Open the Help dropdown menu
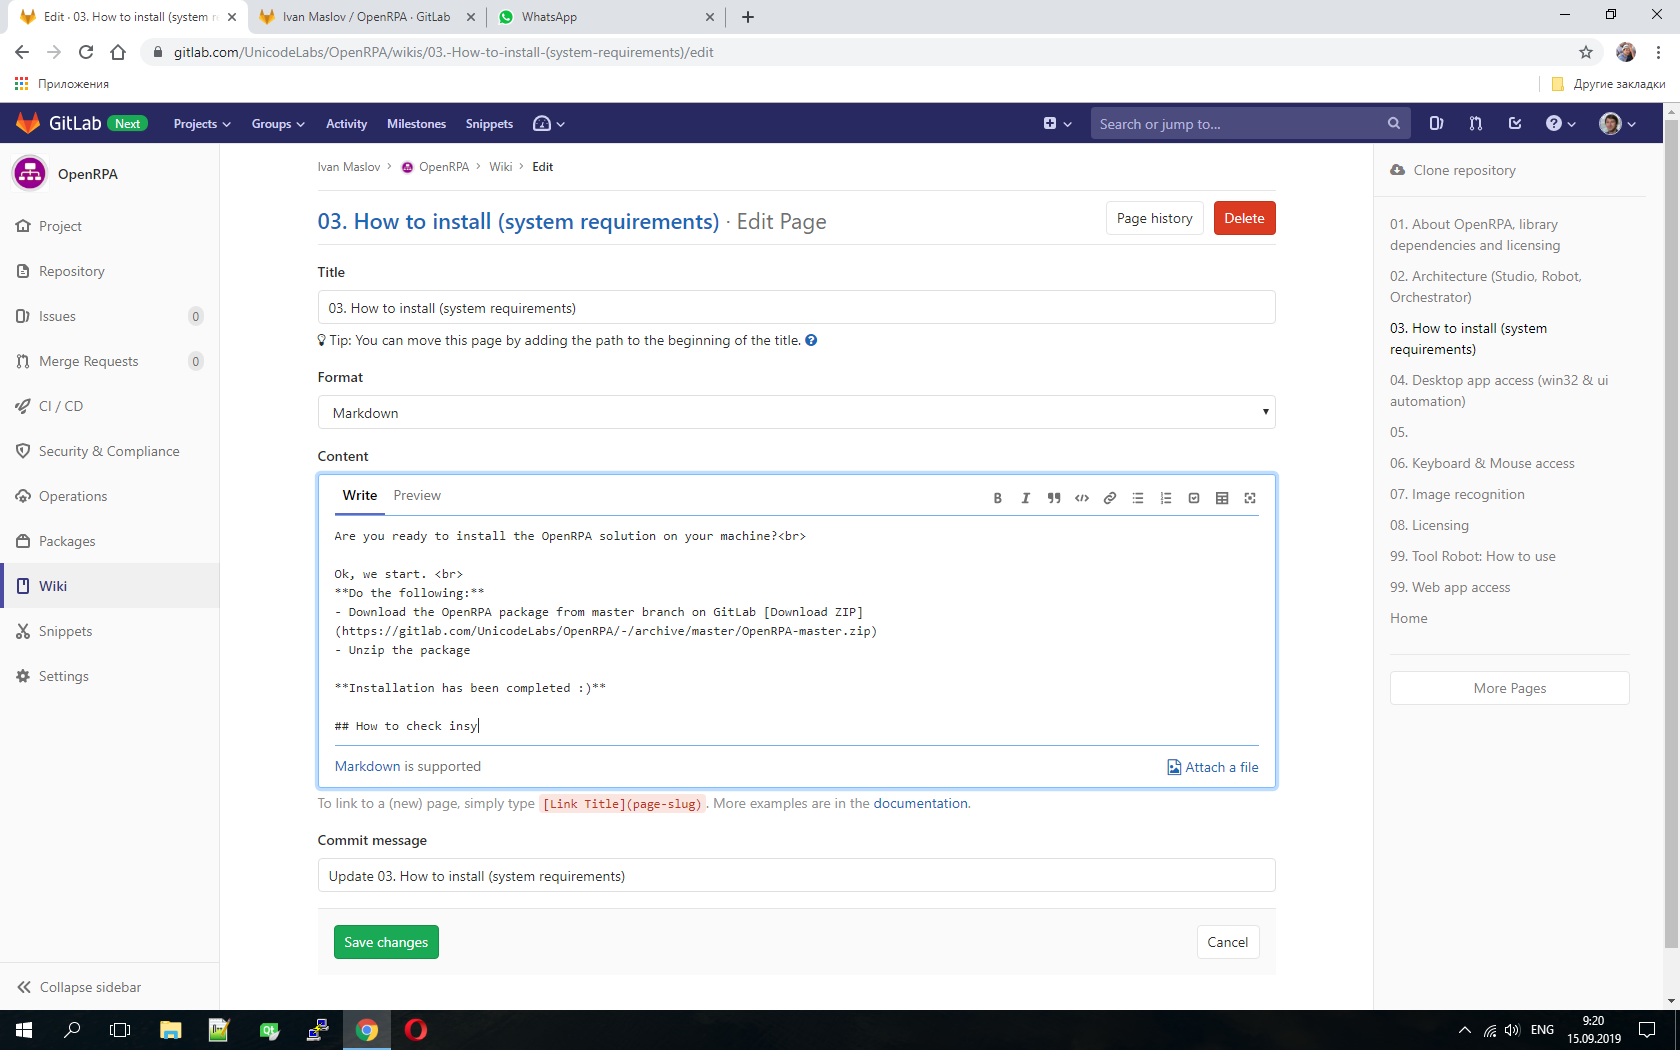This screenshot has height=1050, width=1680. [x=1560, y=124]
